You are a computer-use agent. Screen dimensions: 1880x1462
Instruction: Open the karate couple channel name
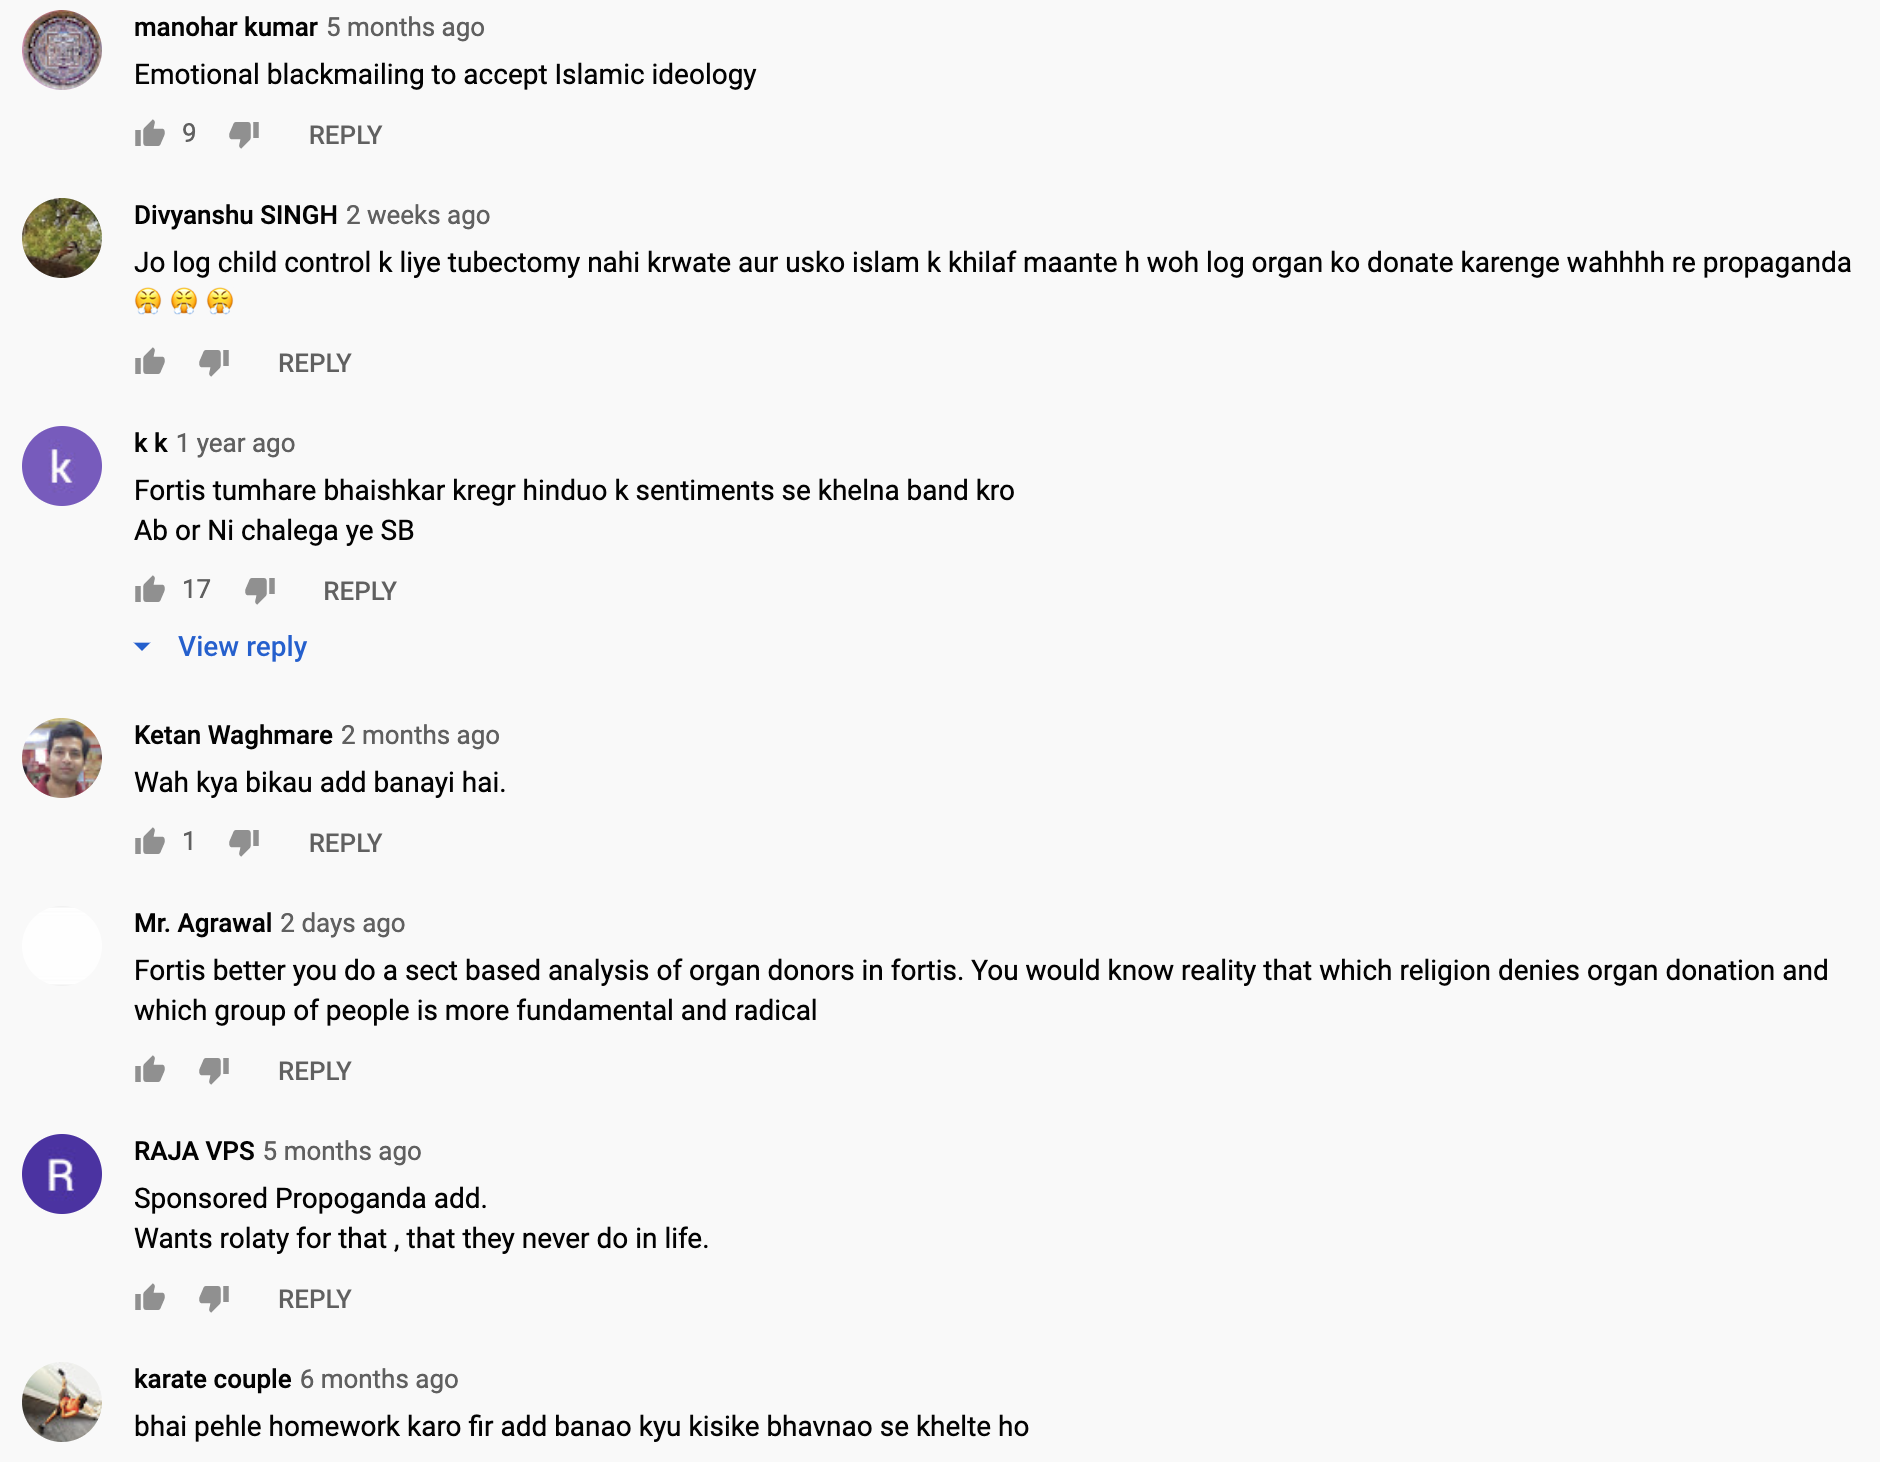point(212,1379)
